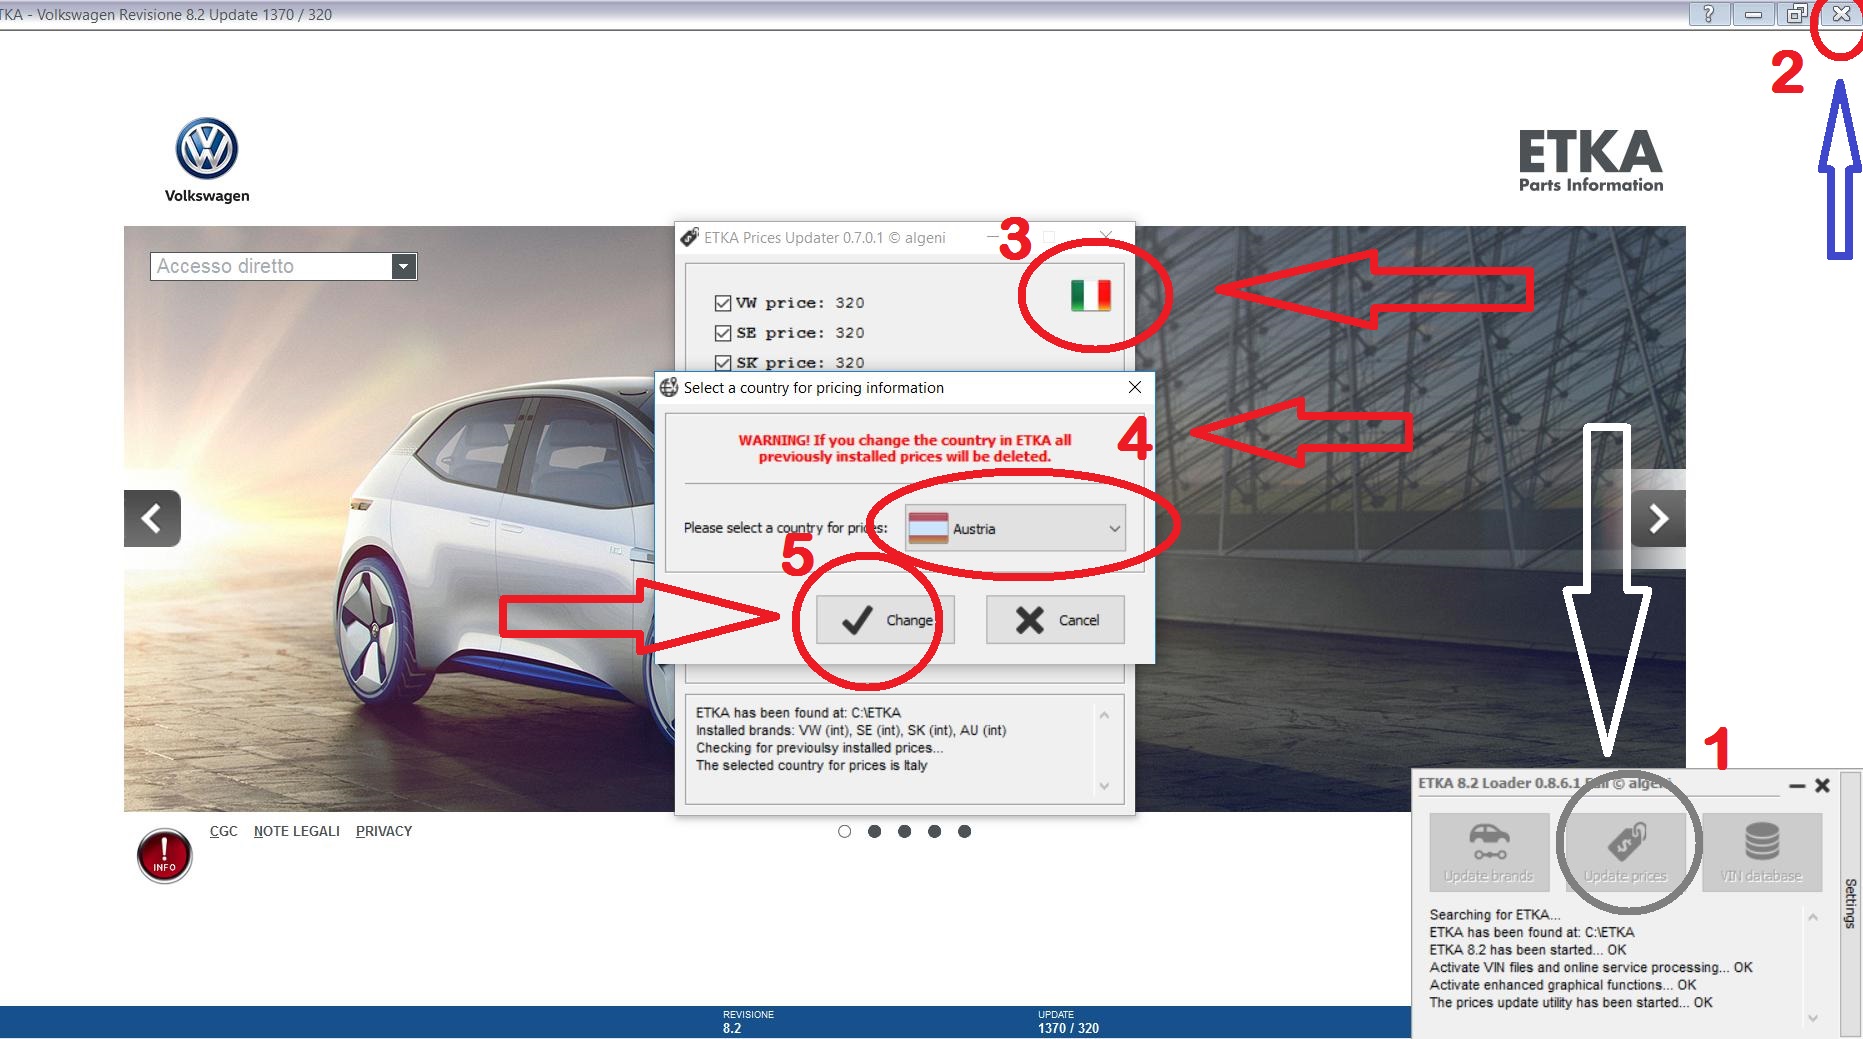Click the Cancel button
The width and height of the screenshot is (1863, 1039).
[x=1055, y=620]
